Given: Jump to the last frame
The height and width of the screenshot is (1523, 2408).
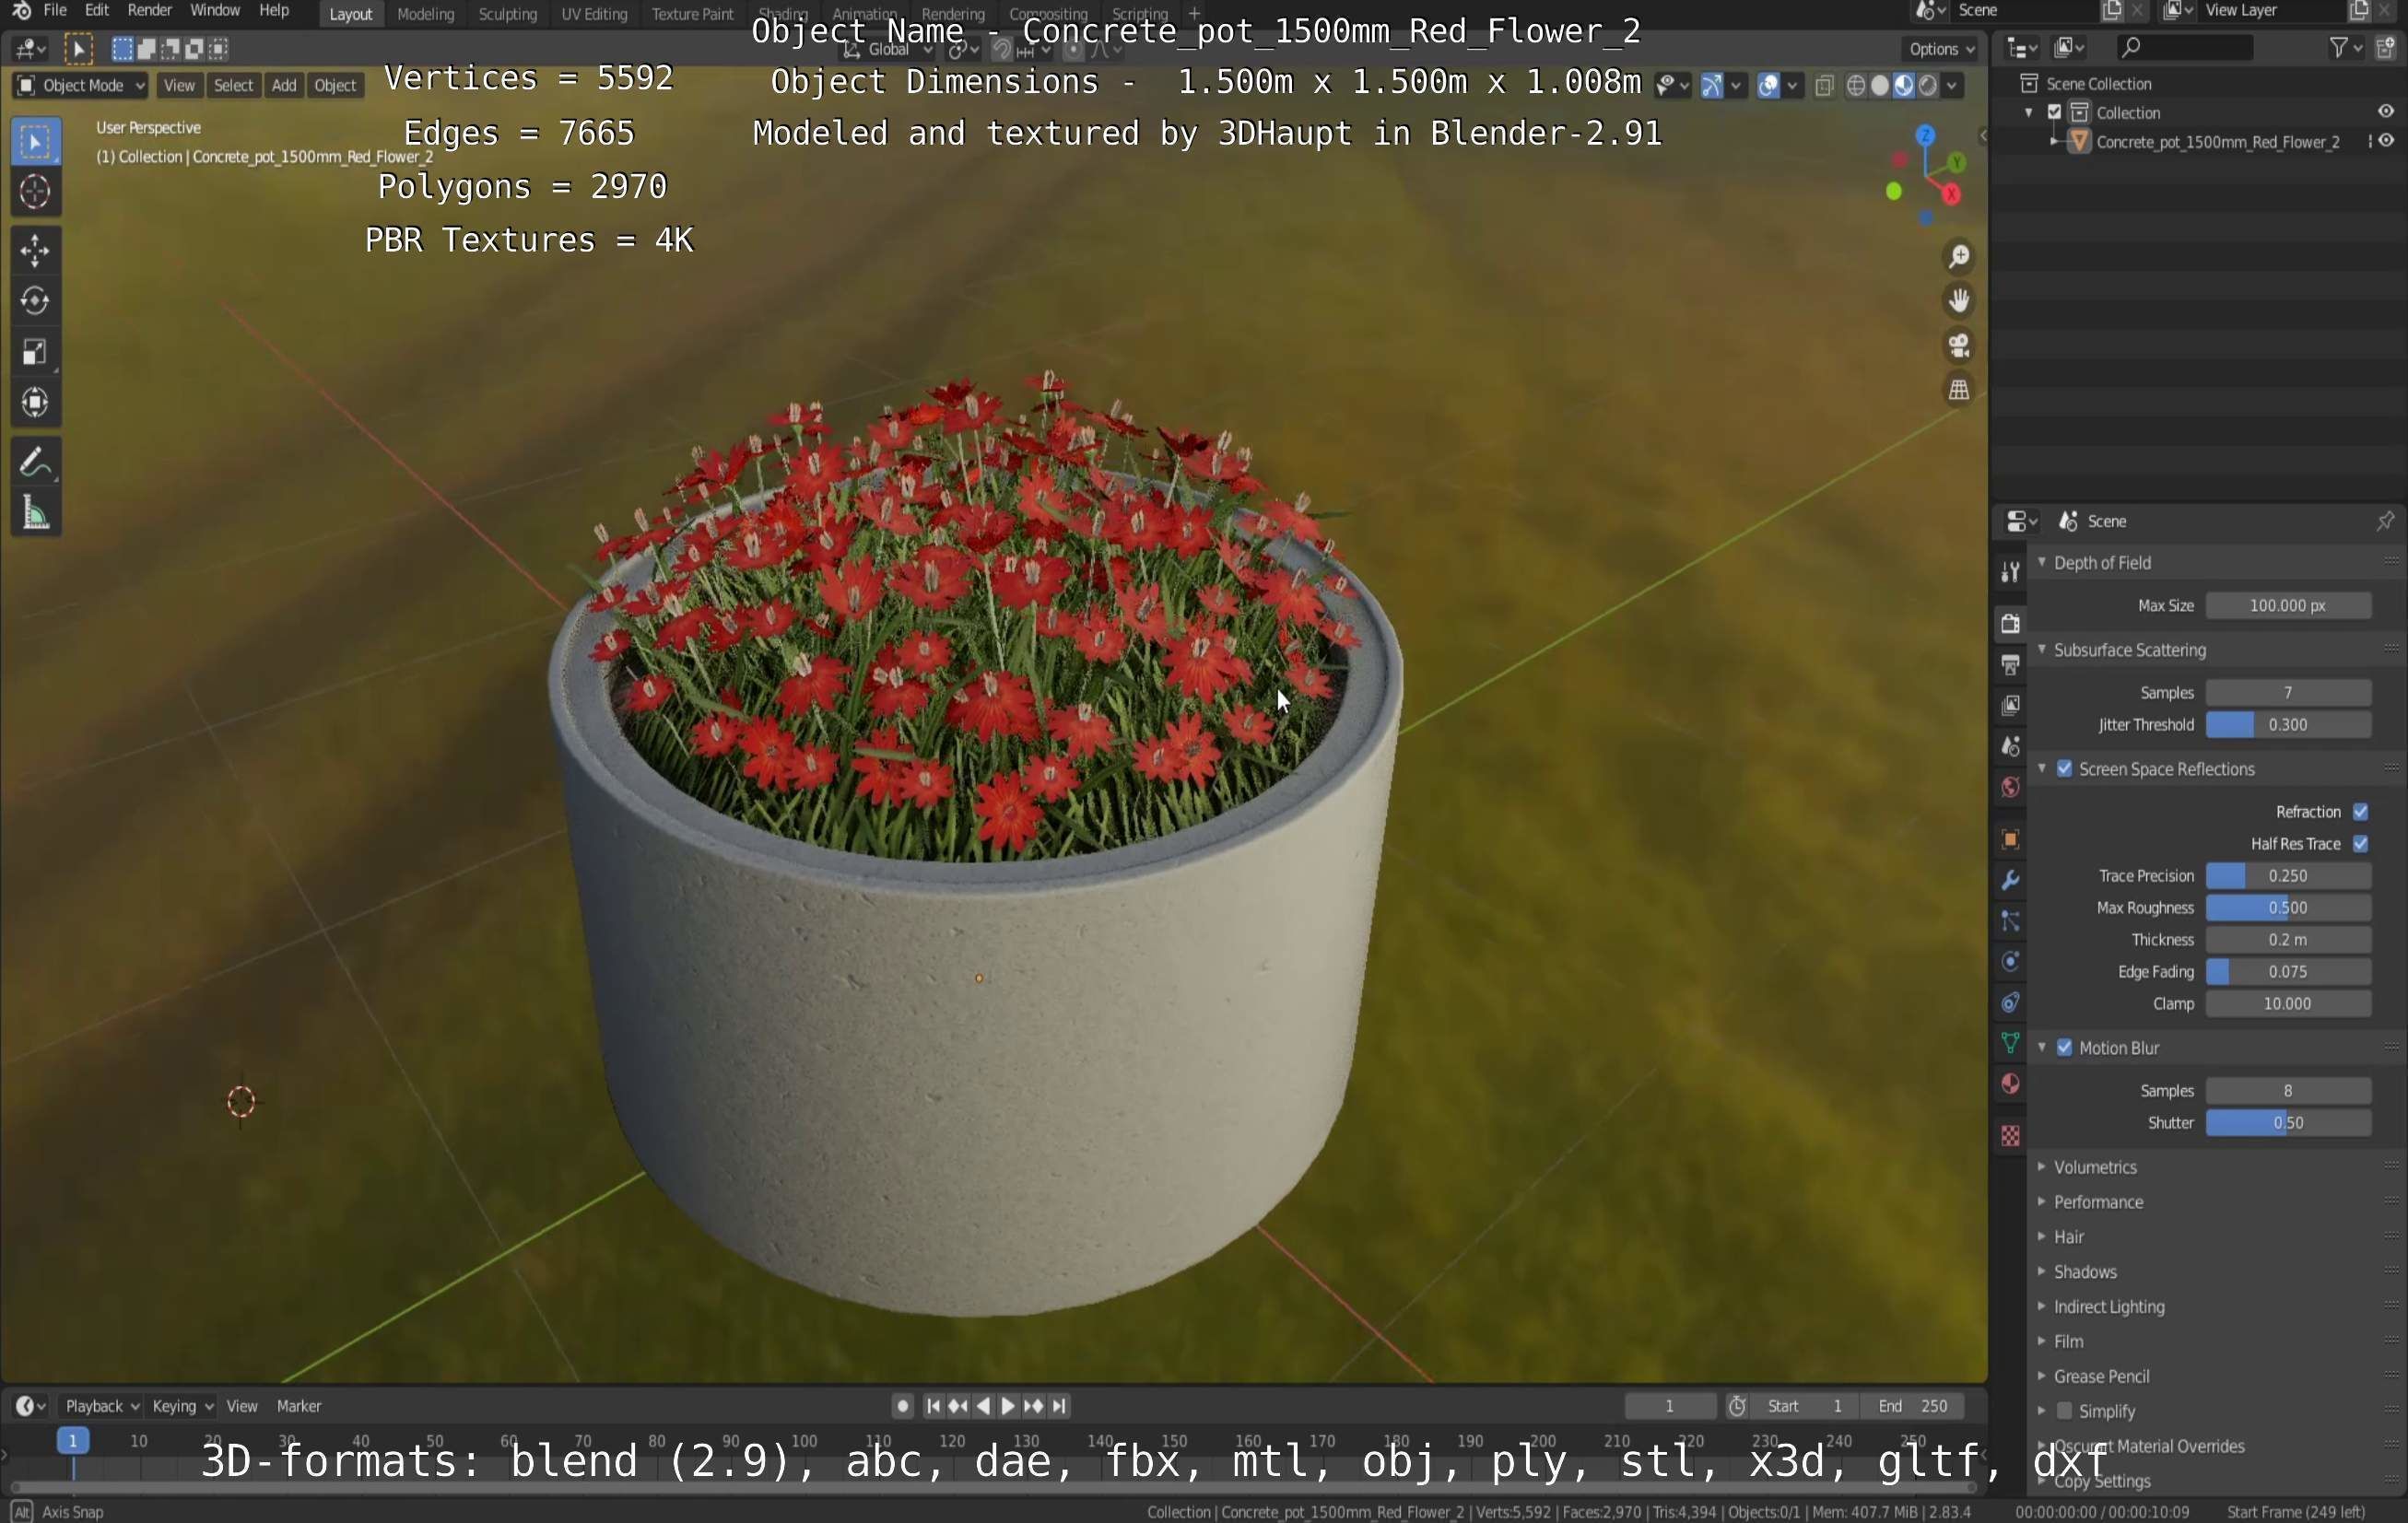Looking at the screenshot, I should [1059, 1406].
